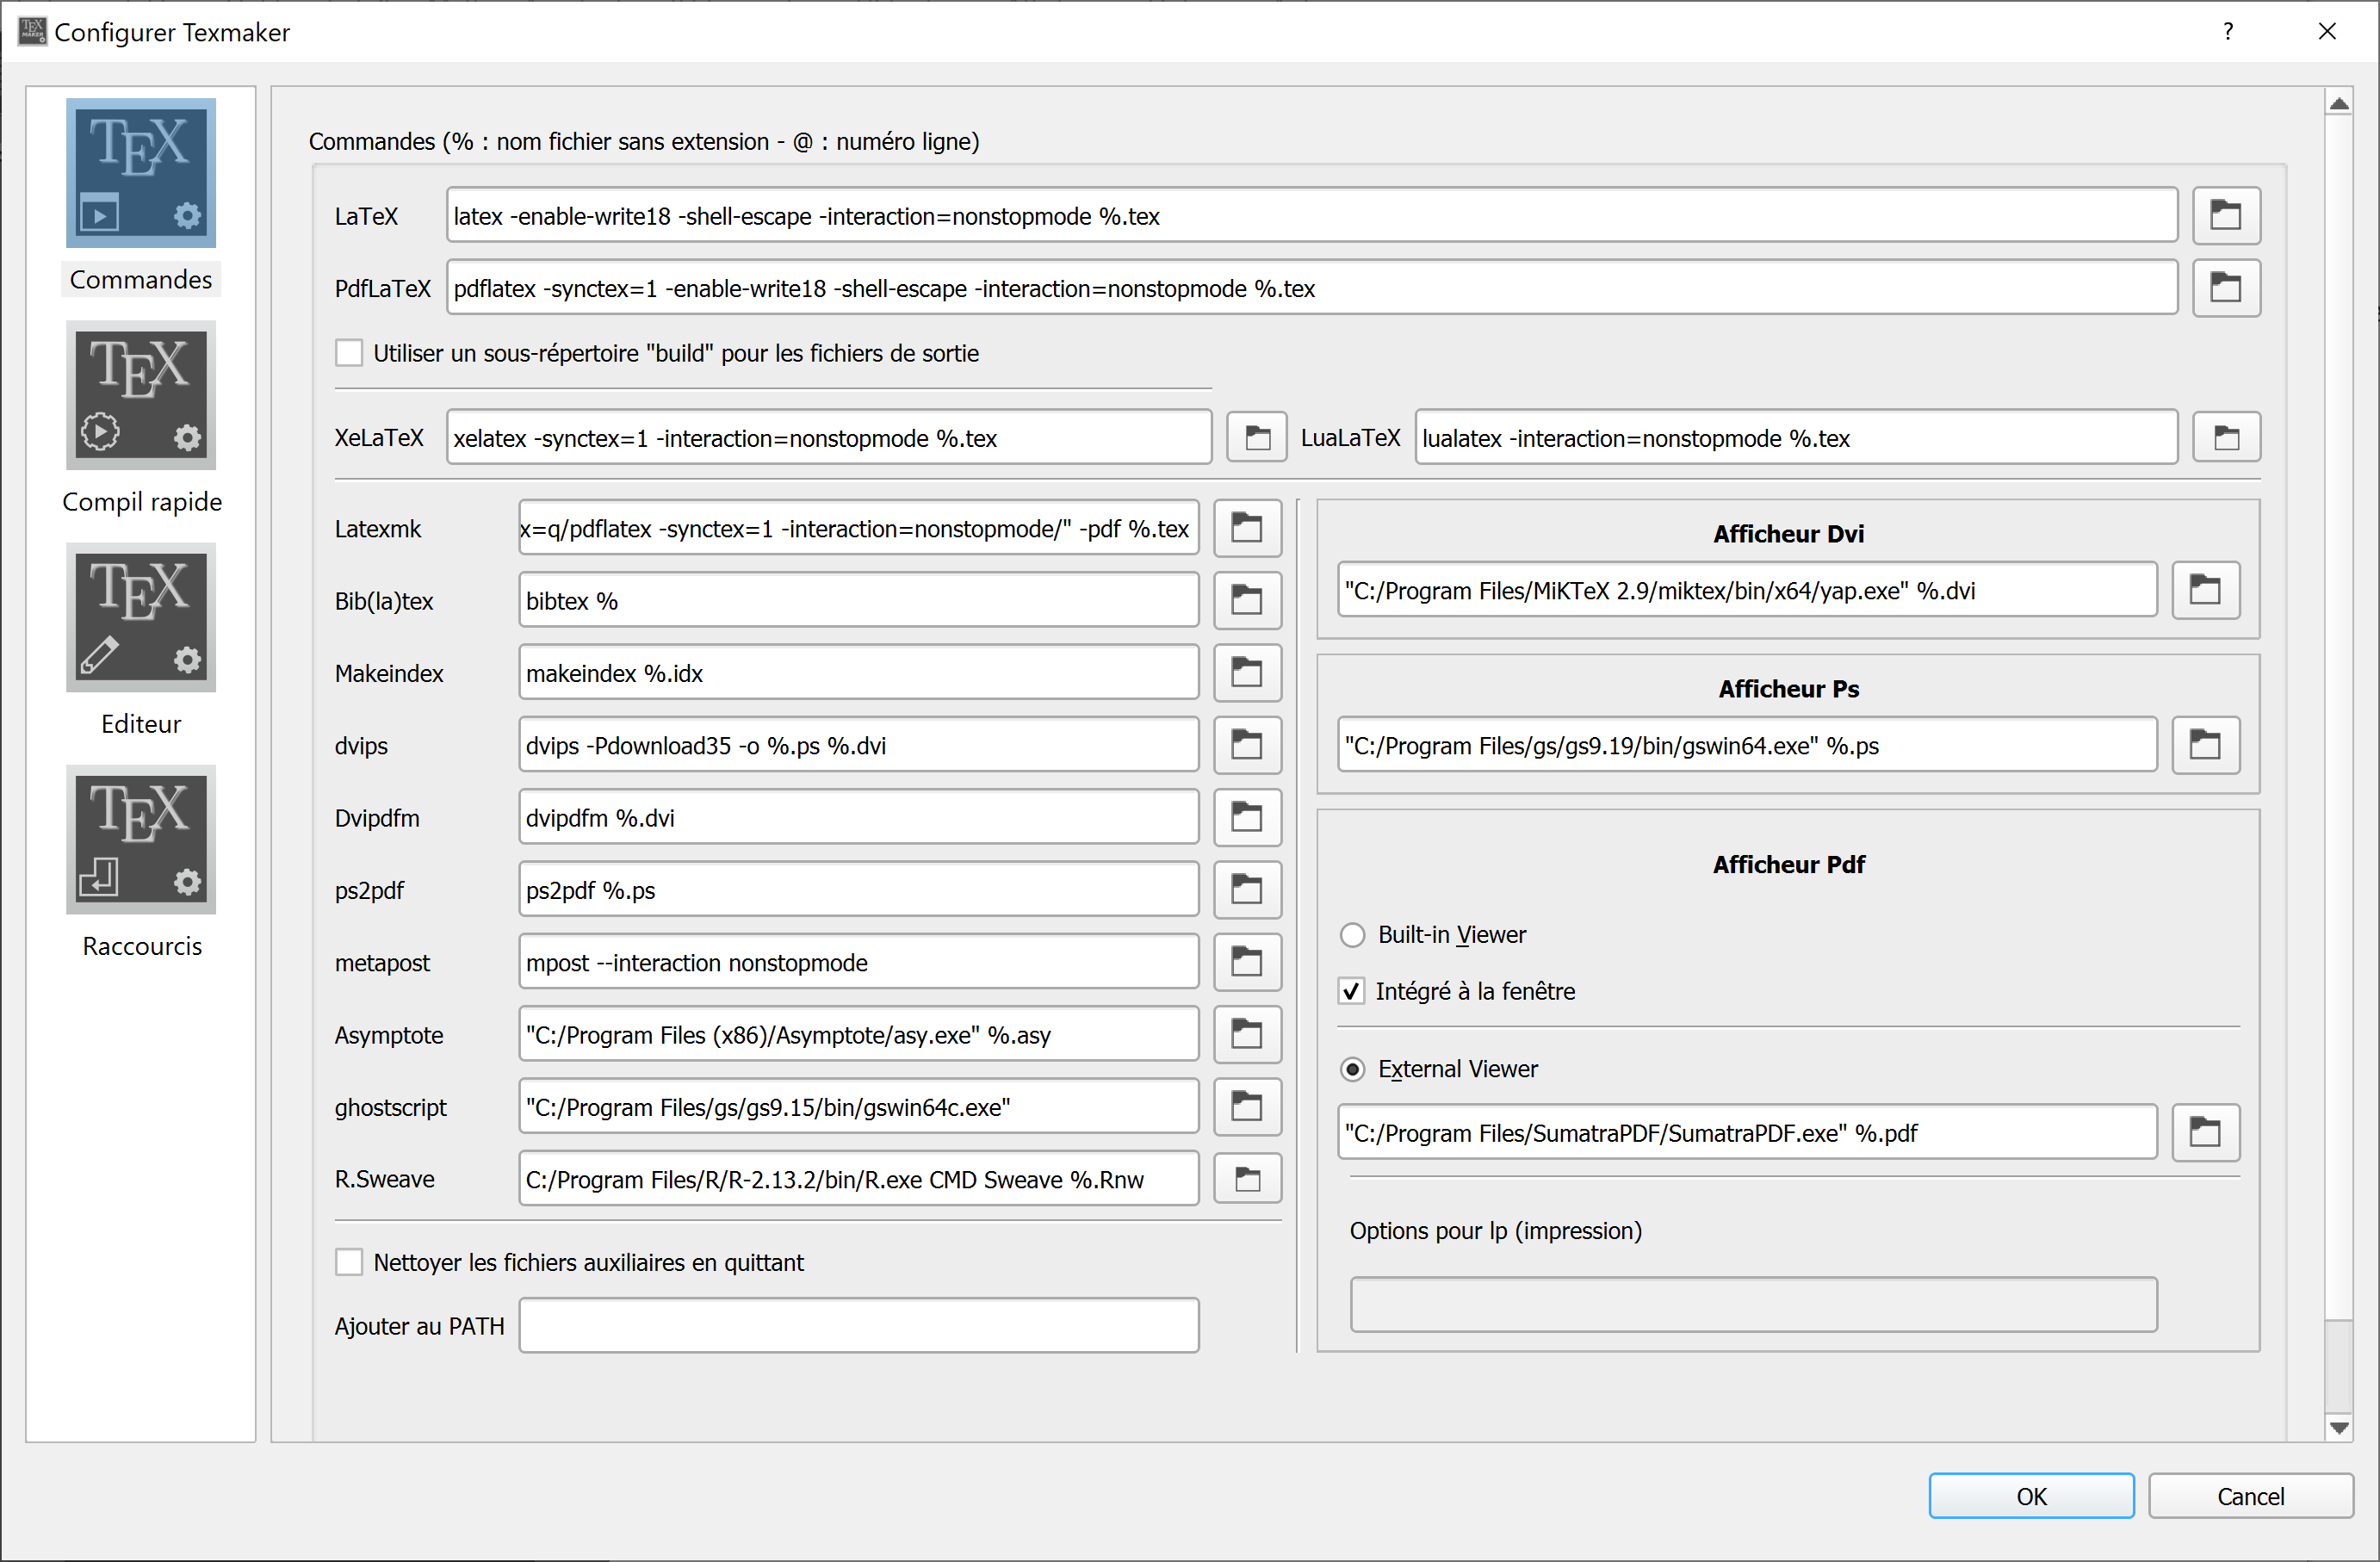The width and height of the screenshot is (2380, 1562).
Task: Browse for the LaTeX command executable
Action: coord(2225,215)
